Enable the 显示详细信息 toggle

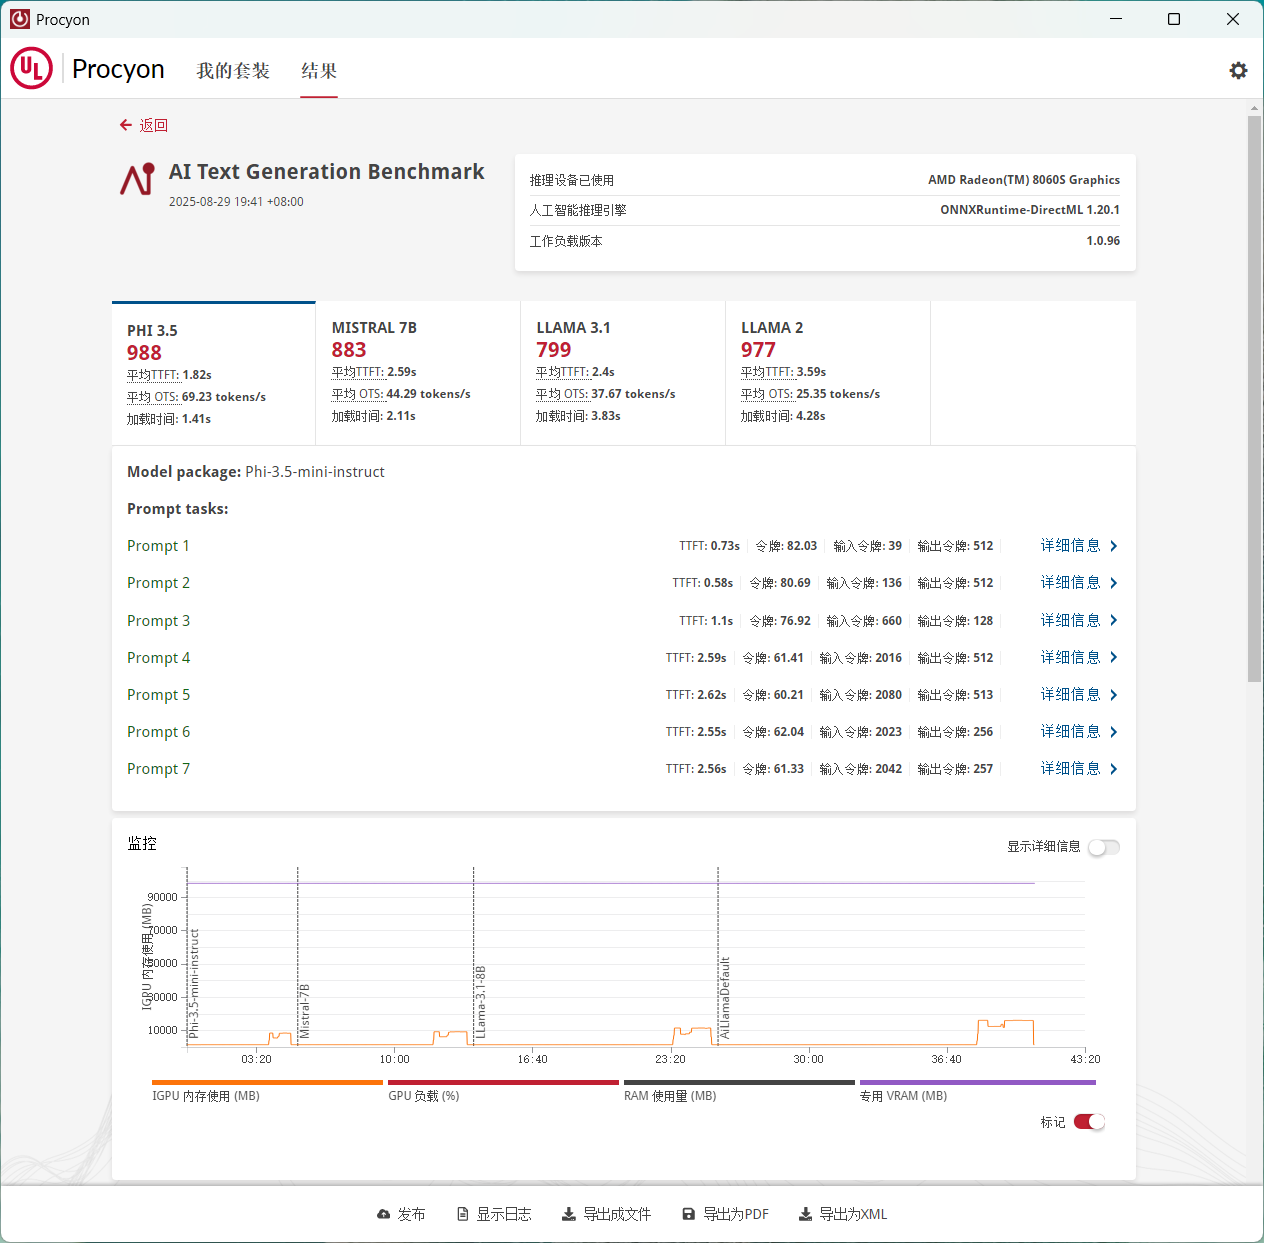click(x=1103, y=847)
